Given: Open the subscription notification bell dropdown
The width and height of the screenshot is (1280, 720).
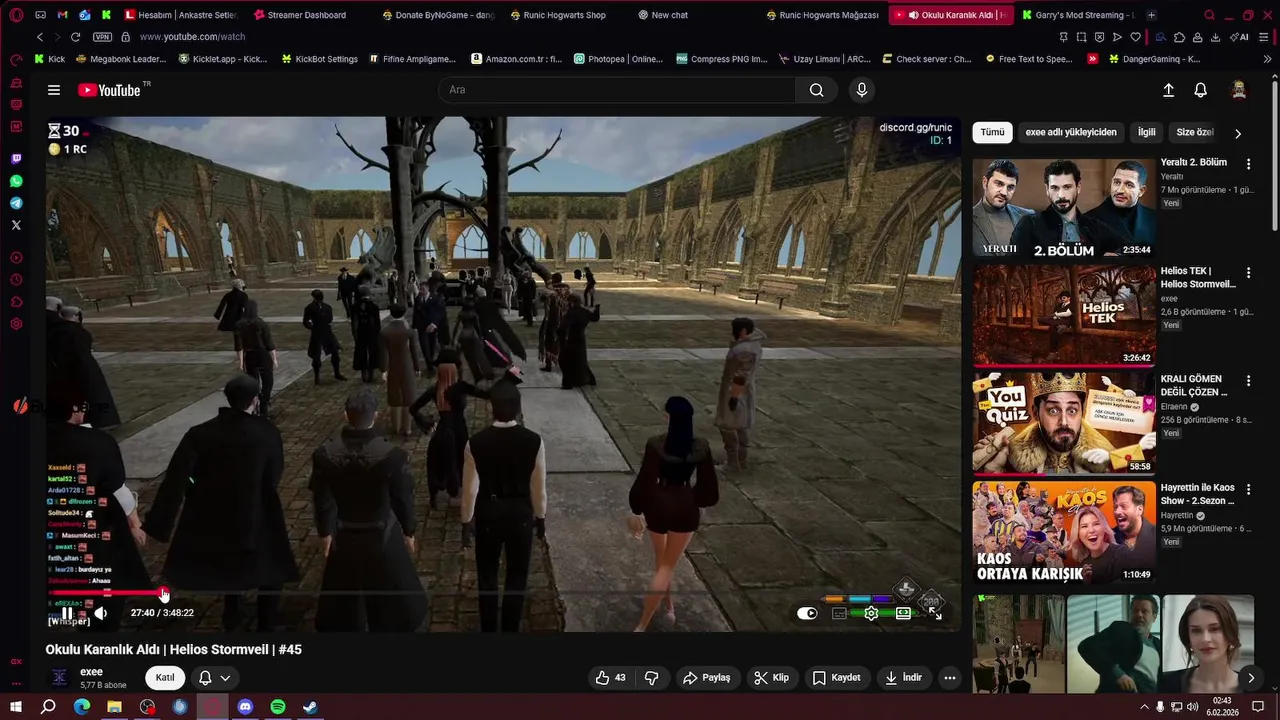Looking at the screenshot, I should coord(214,678).
